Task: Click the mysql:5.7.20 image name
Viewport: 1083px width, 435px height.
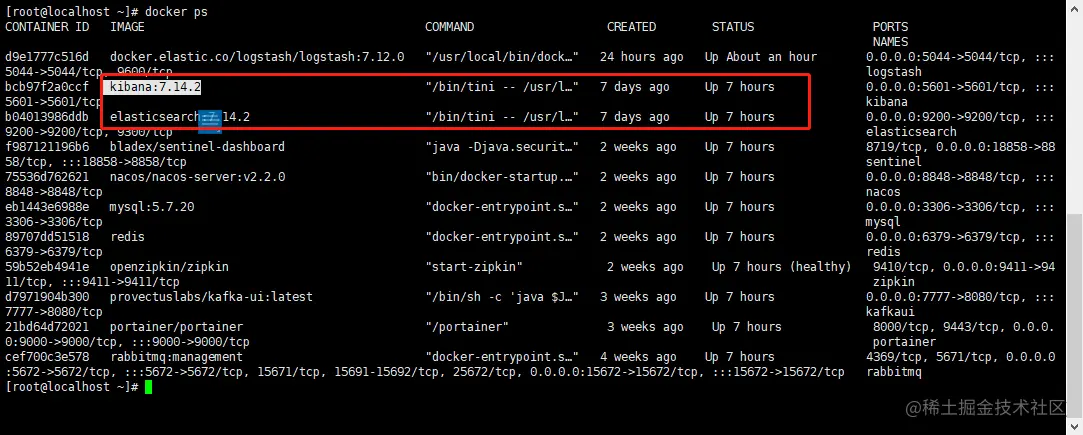Action: click(152, 207)
